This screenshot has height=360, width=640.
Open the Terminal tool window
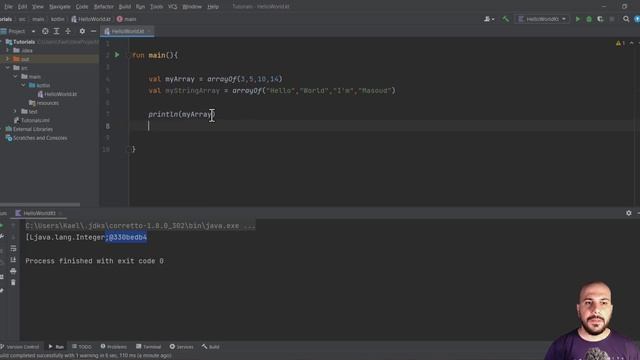tap(149, 347)
